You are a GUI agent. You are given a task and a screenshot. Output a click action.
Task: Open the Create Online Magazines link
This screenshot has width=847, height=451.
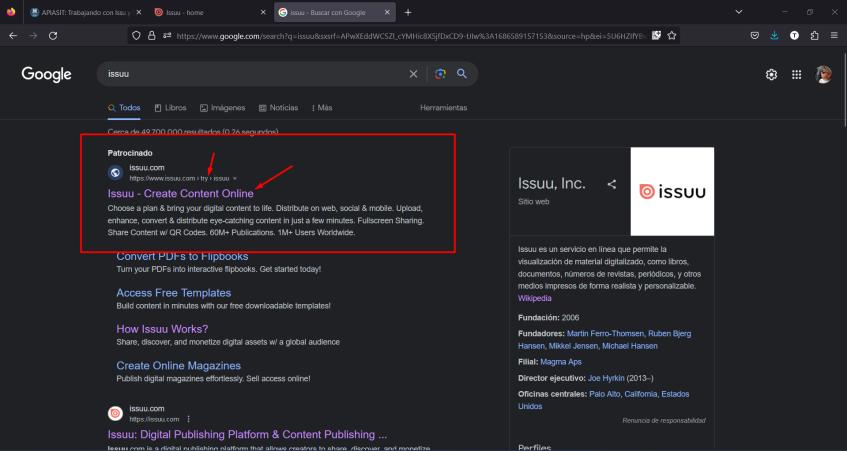click(x=178, y=366)
